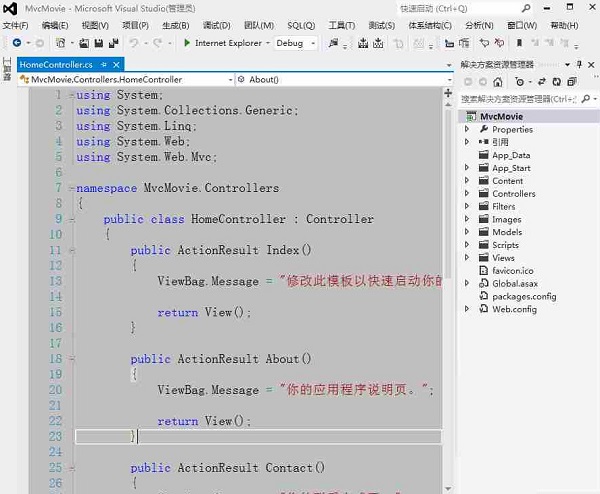Select the Content folder

507,181
